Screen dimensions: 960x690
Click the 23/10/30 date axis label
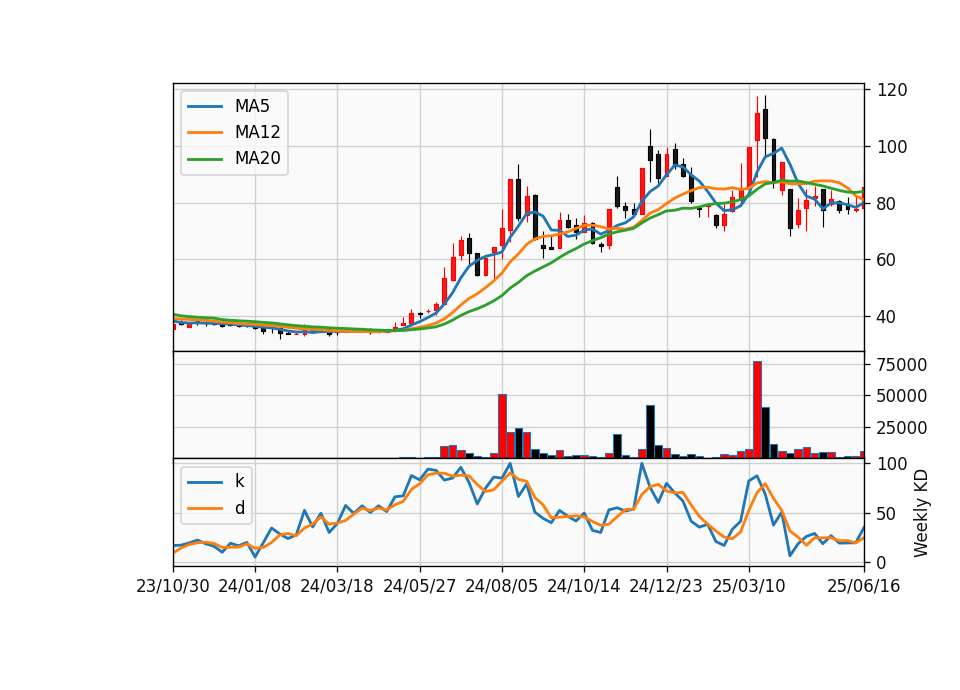pos(173,587)
